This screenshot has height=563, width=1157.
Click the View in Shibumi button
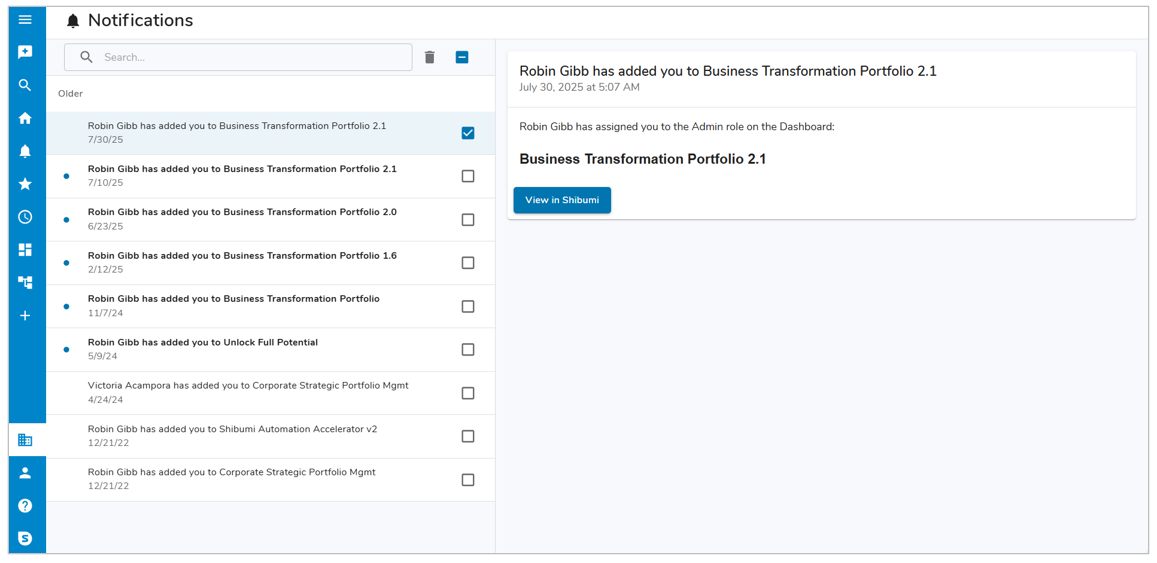click(x=562, y=200)
